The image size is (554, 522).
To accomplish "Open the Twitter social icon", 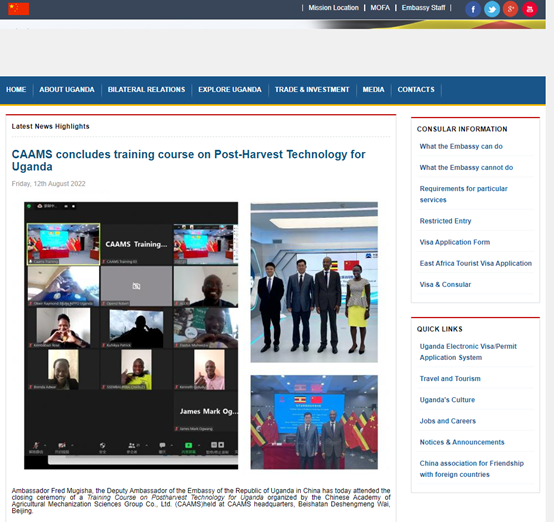I will pyautogui.click(x=492, y=9).
